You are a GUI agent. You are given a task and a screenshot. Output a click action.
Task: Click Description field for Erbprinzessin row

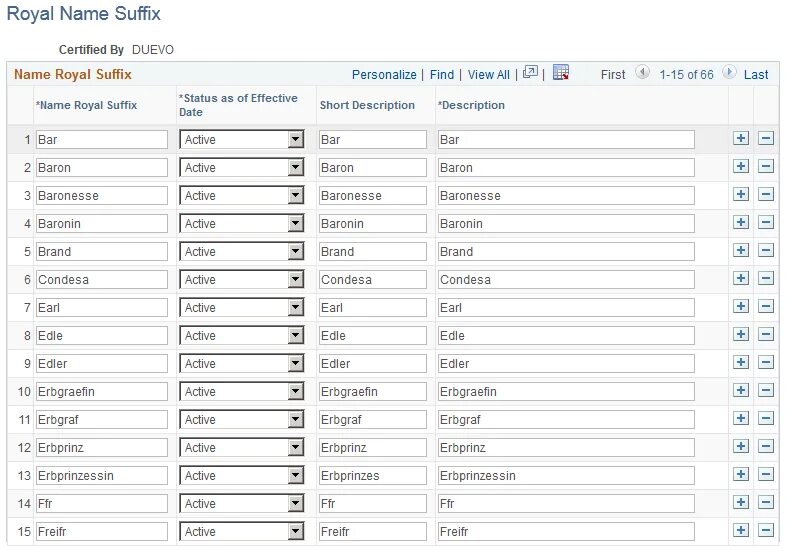pos(565,476)
